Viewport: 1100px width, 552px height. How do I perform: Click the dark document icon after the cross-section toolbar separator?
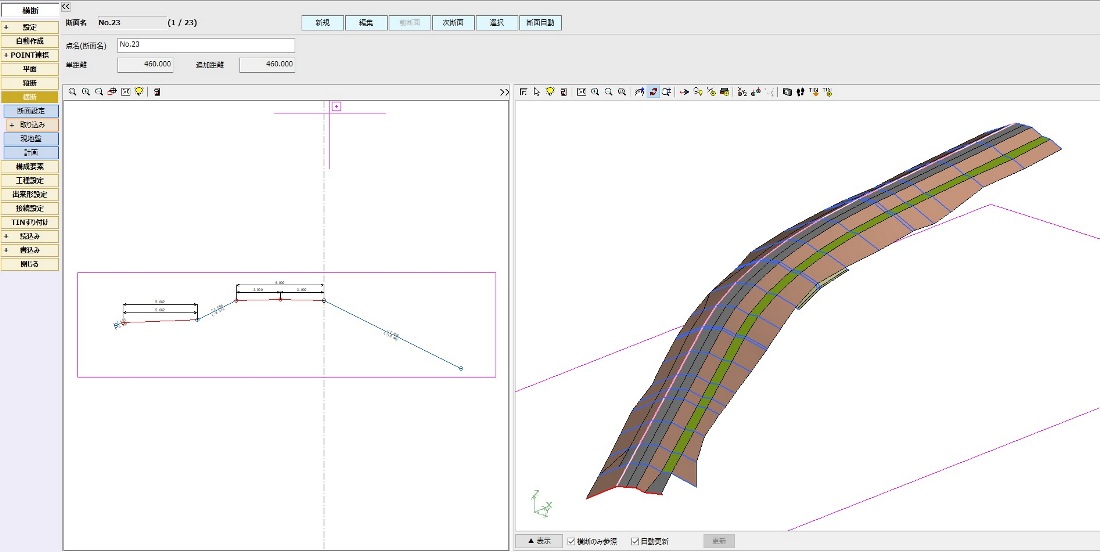(x=157, y=92)
